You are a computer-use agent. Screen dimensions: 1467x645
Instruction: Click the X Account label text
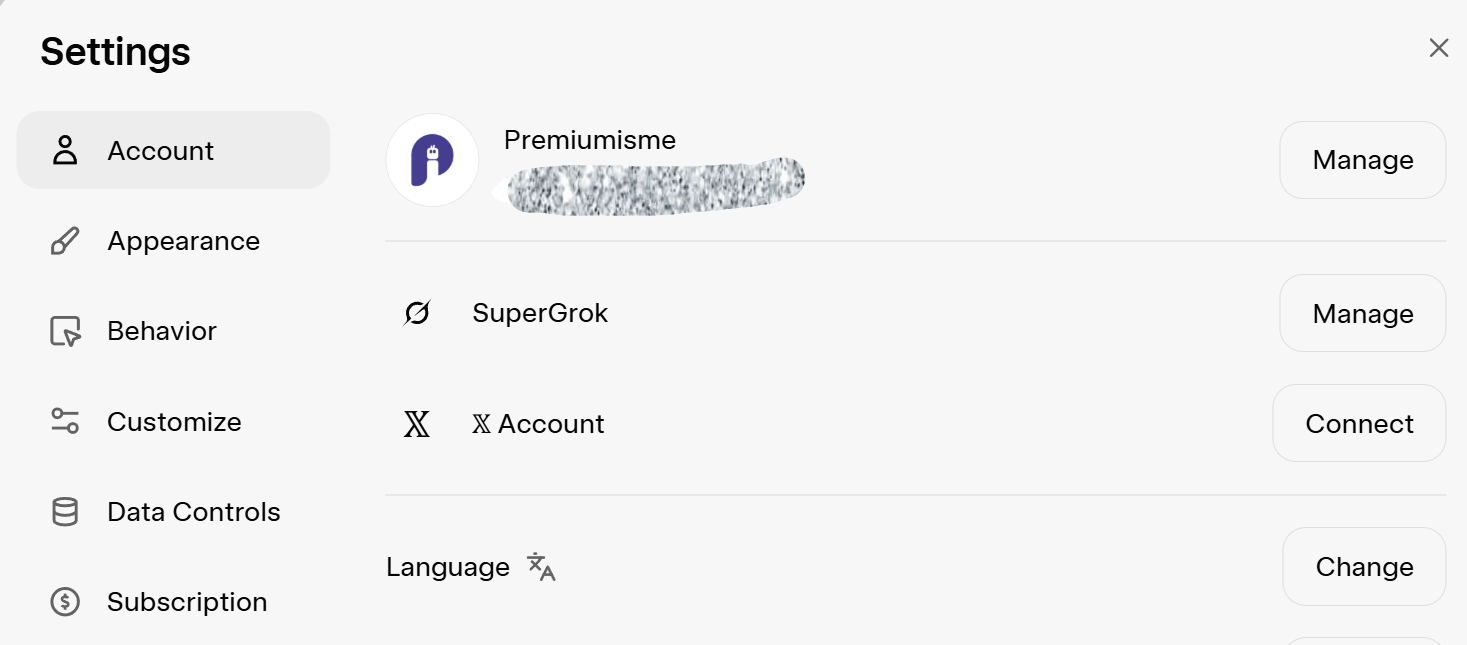pos(539,424)
